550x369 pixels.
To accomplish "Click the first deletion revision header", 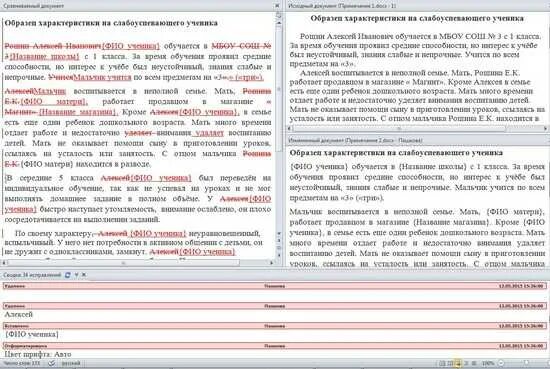I will [x=275, y=286].
